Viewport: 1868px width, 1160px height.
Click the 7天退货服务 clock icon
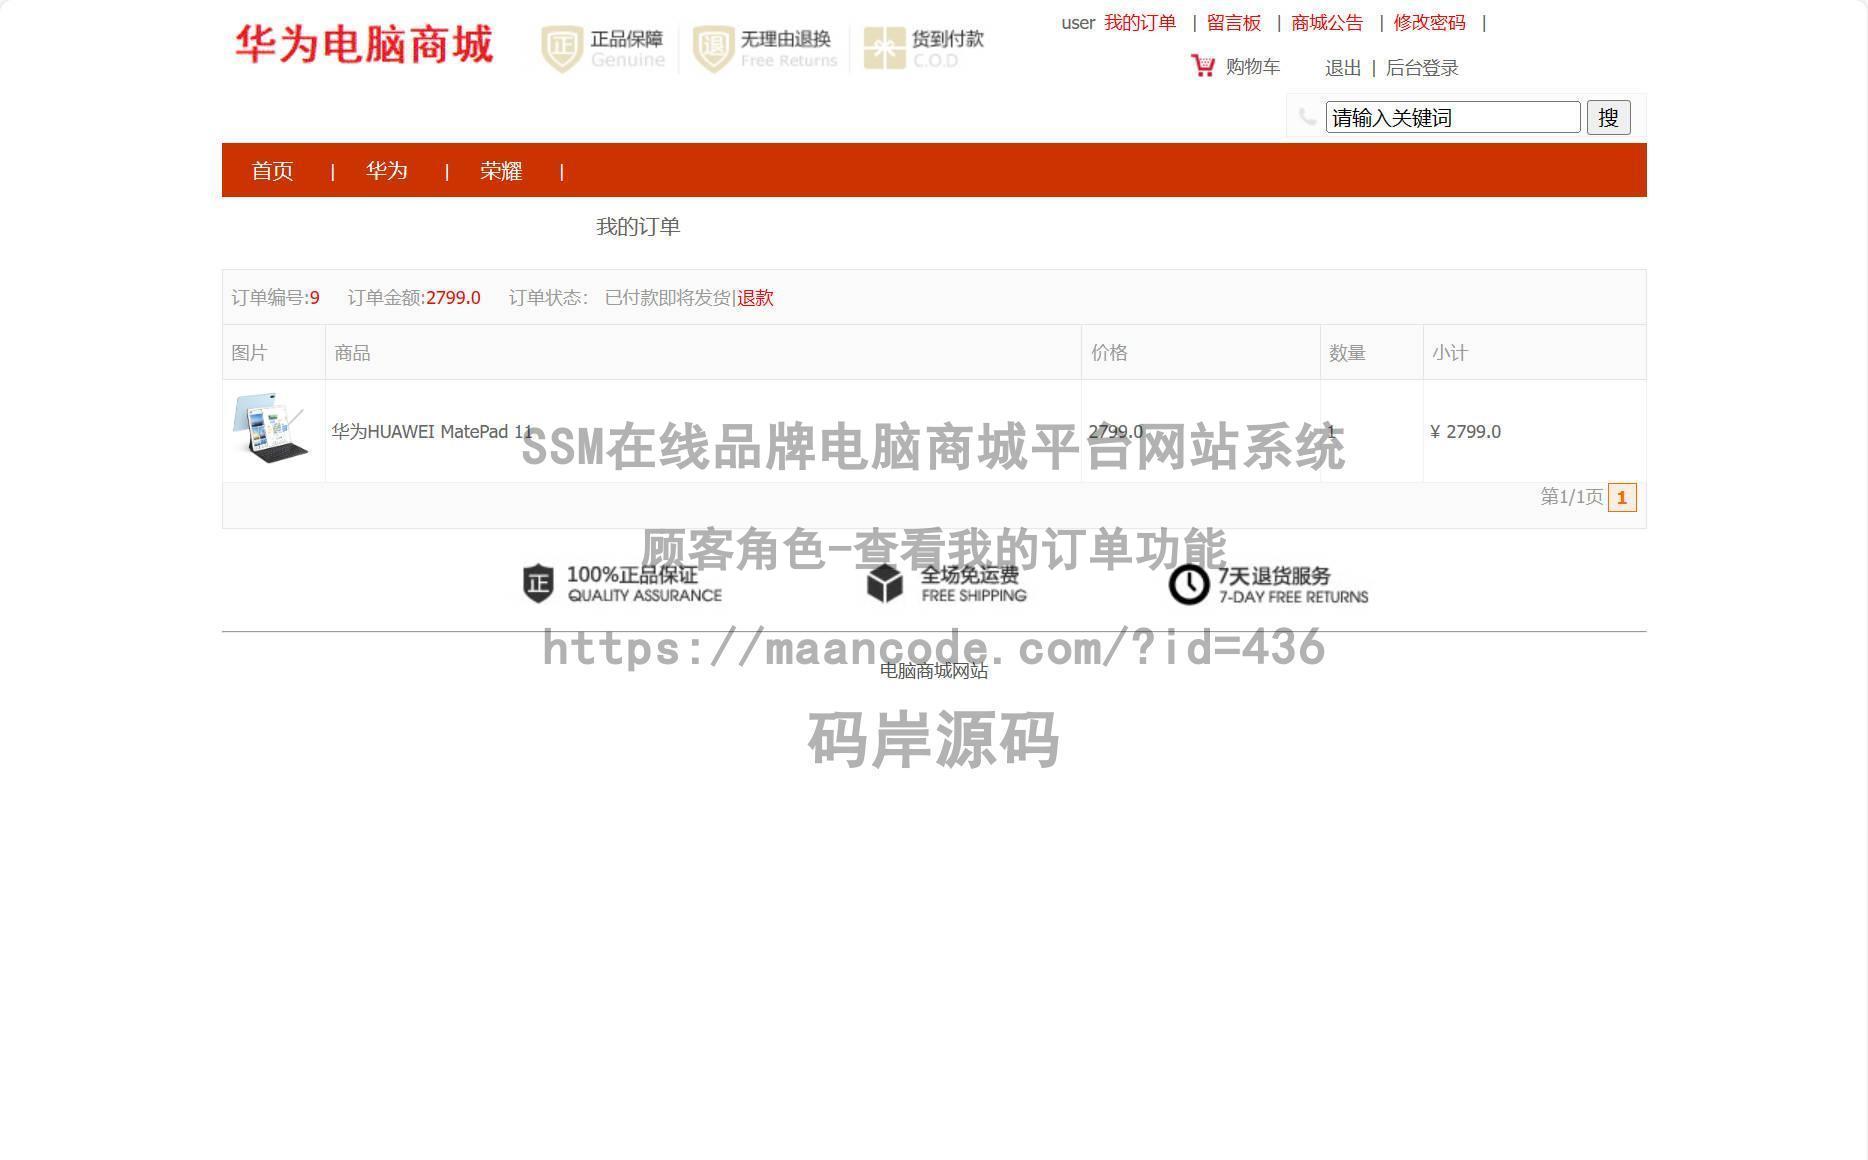pos(1189,584)
